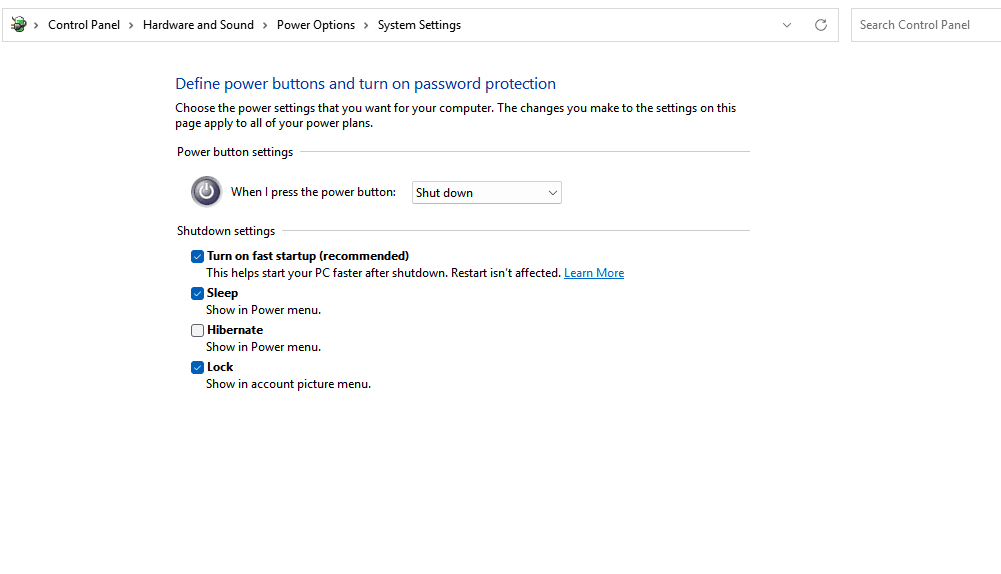Click 'Power button settings' section label
The image size is (1001, 574).
[235, 152]
